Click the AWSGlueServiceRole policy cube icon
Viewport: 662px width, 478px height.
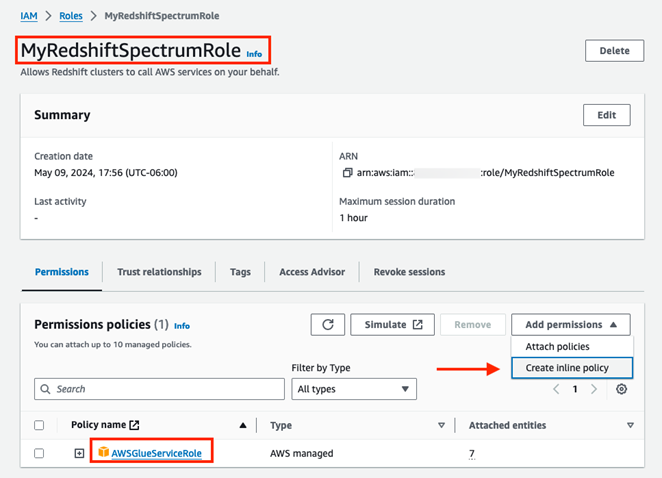pyautogui.click(x=103, y=452)
